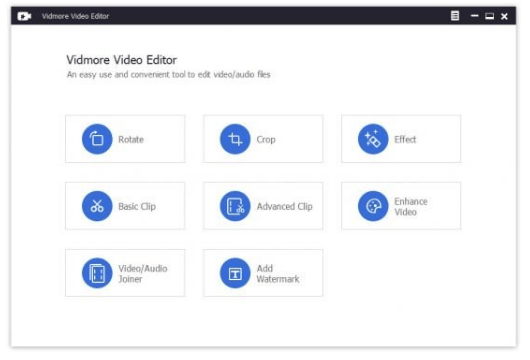This screenshot has width=530, height=360.
Task: Click the Crop text label
Action: click(x=266, y=139)
